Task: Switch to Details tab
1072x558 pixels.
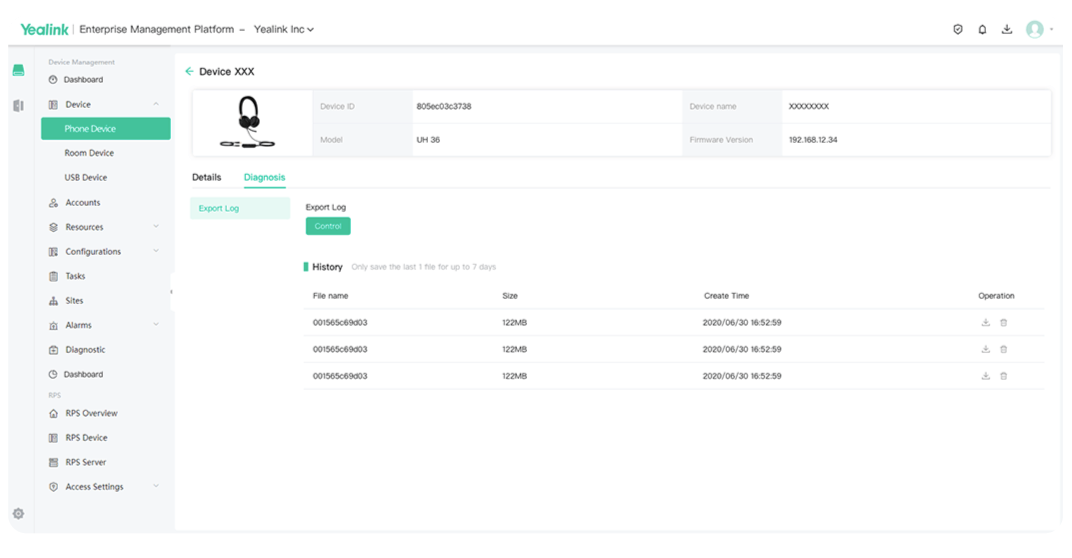Action: (206, 177)
